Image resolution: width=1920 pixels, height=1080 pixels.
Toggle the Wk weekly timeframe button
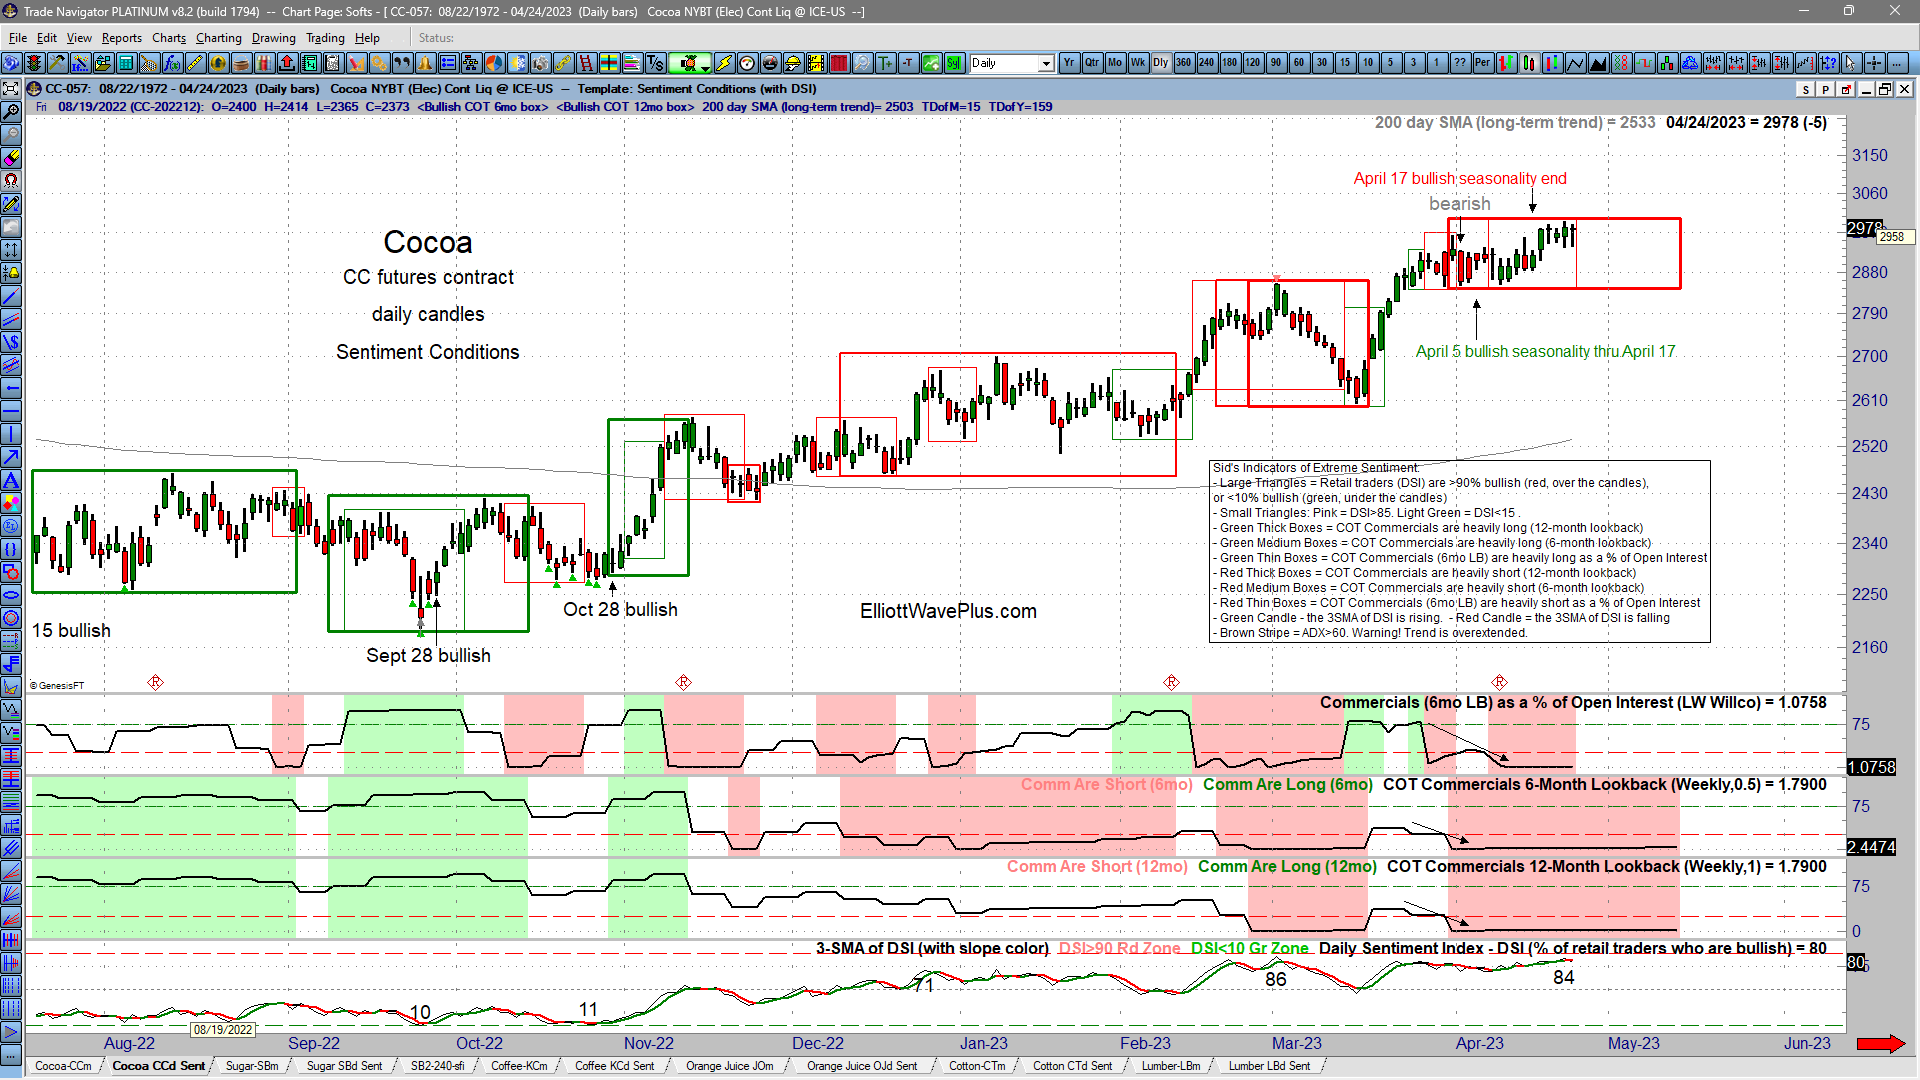point(1137,63)
